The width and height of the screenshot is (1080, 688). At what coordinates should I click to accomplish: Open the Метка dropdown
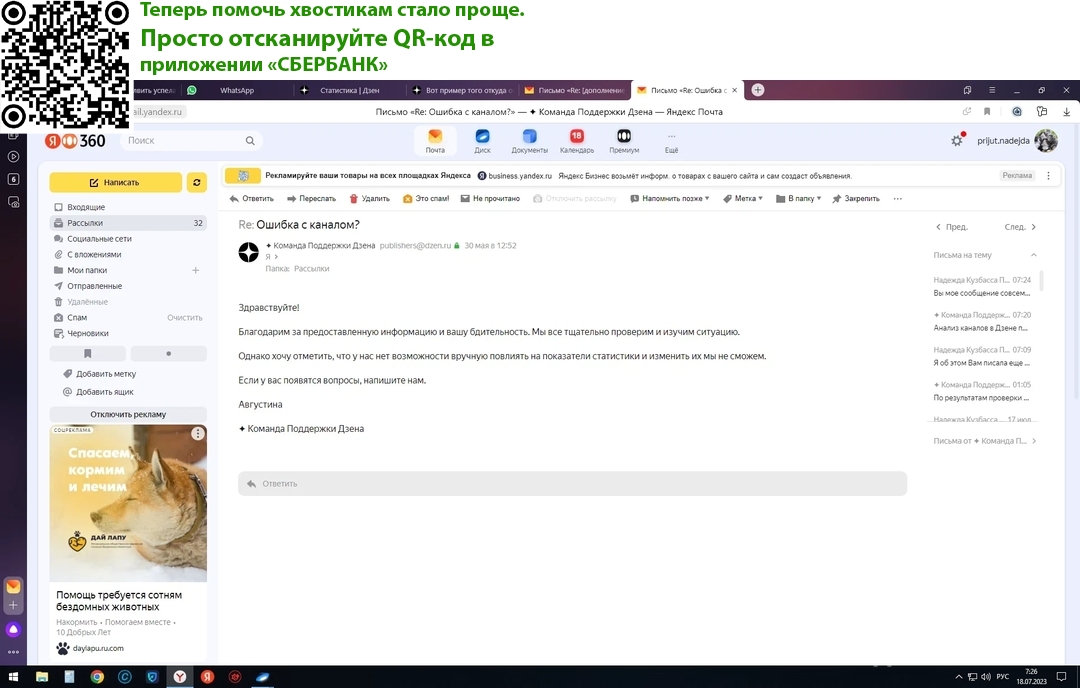tap(742, 198)
